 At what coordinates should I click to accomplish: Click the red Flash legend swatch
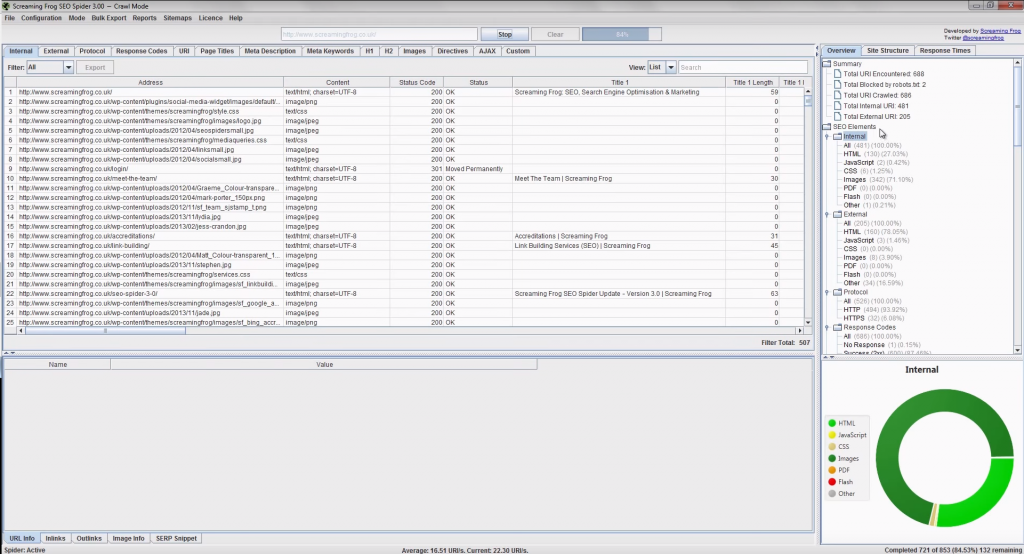click(832, 482)
